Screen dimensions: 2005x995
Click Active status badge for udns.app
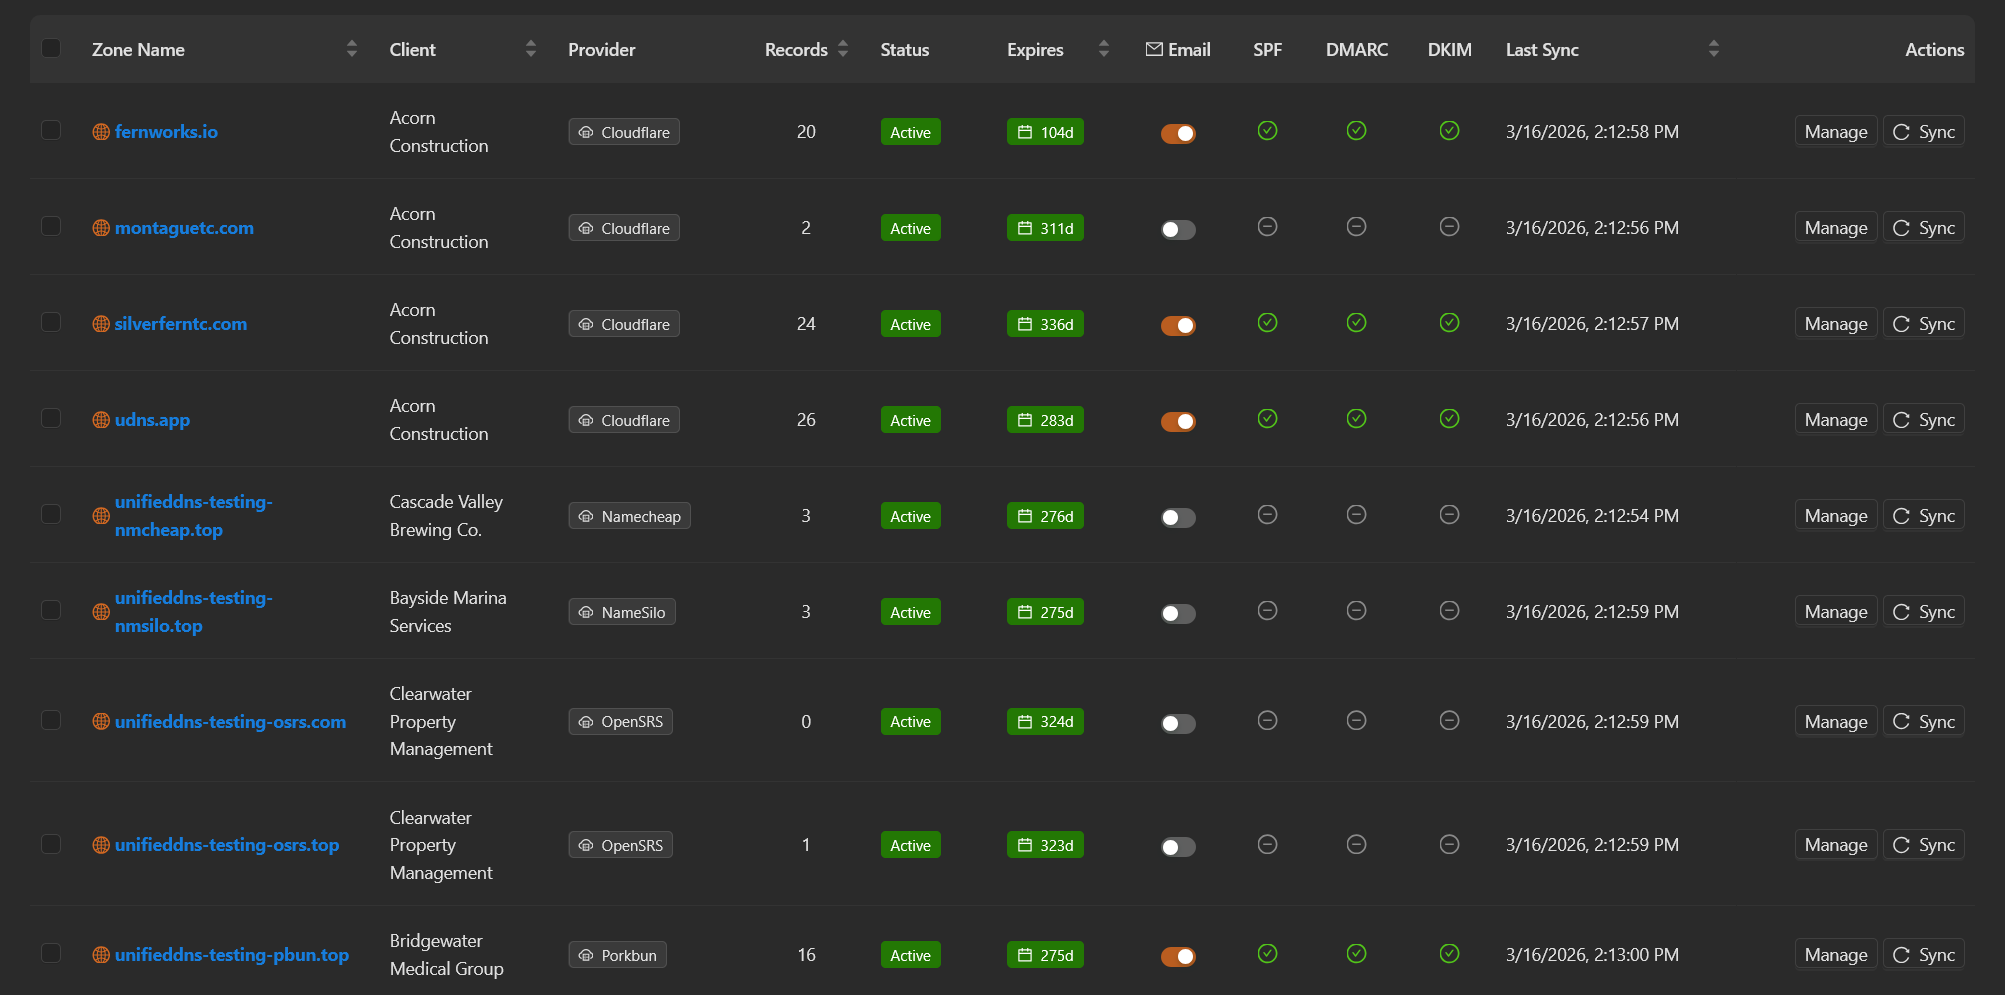(x=910, y=420)
